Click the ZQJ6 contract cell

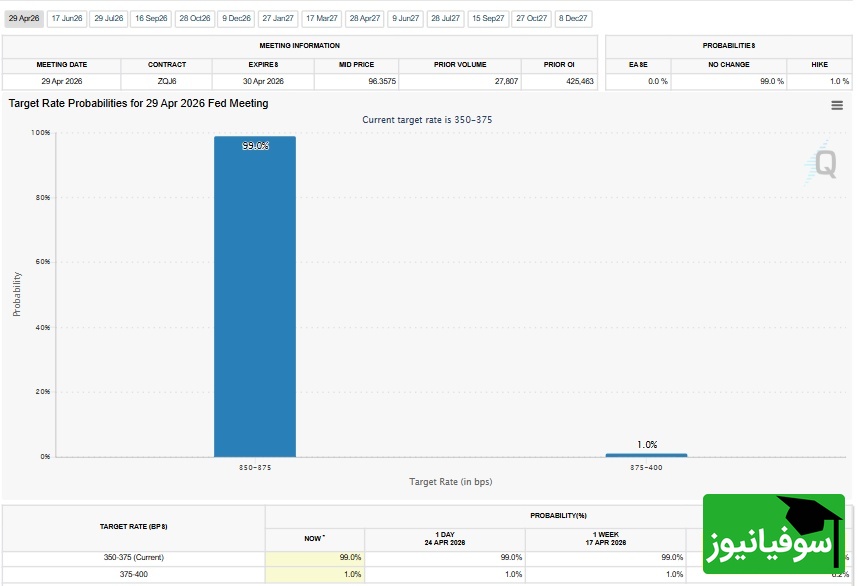[167, 81]
